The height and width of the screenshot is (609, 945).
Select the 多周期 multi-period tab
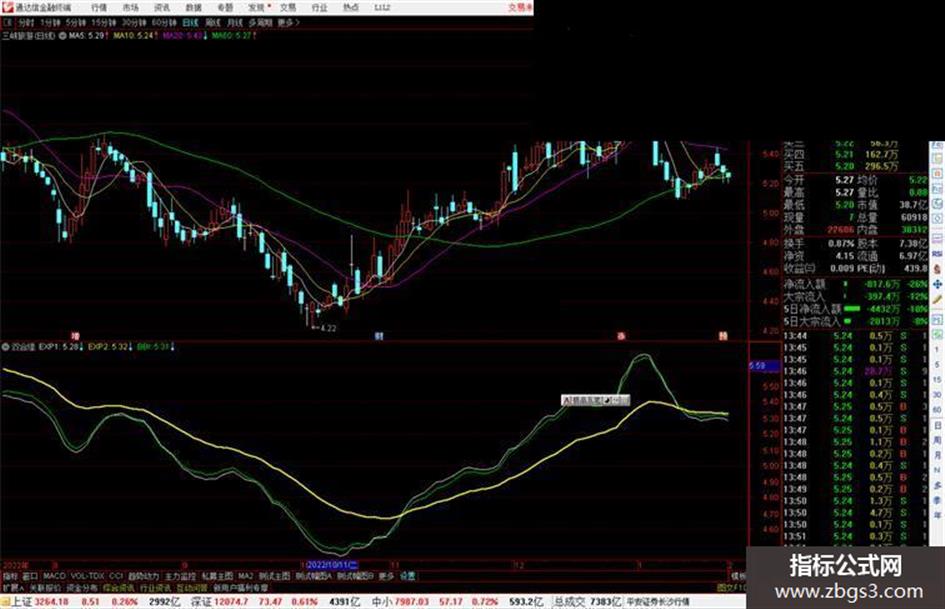(x=260, y=22)
